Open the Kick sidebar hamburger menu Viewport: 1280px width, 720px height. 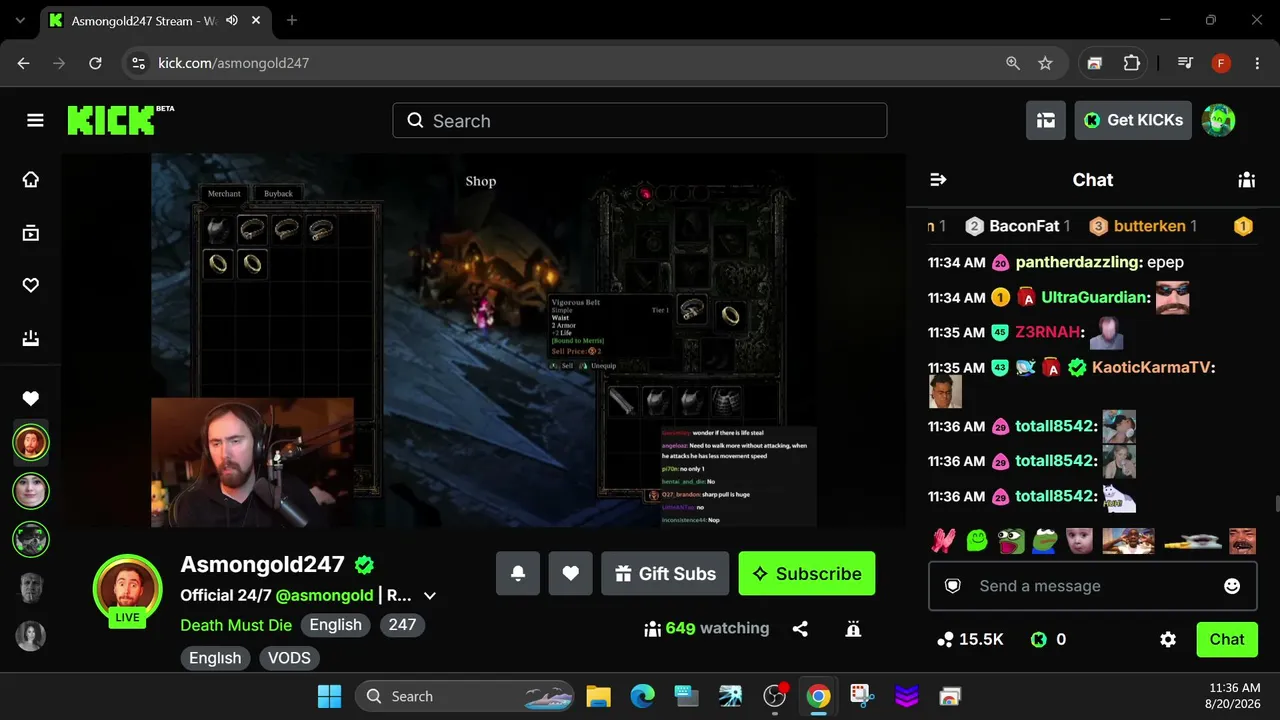tap(35, 121)
